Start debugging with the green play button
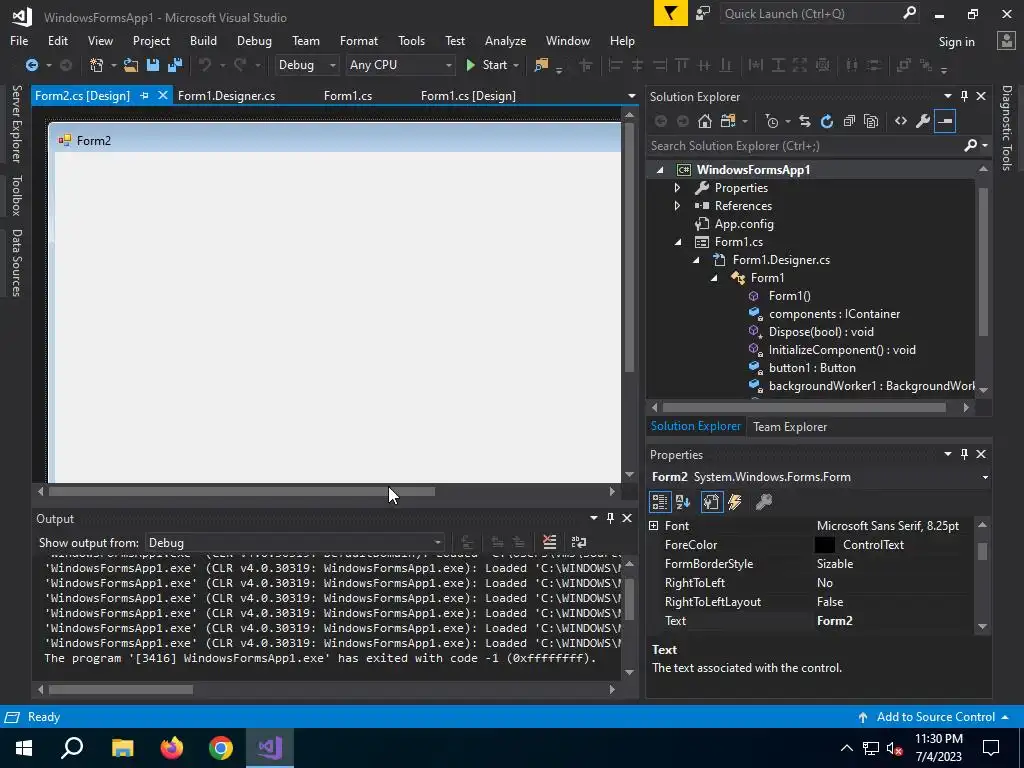Image resolution: width=1024 pixels, height=768 pixels. point(470,65)
